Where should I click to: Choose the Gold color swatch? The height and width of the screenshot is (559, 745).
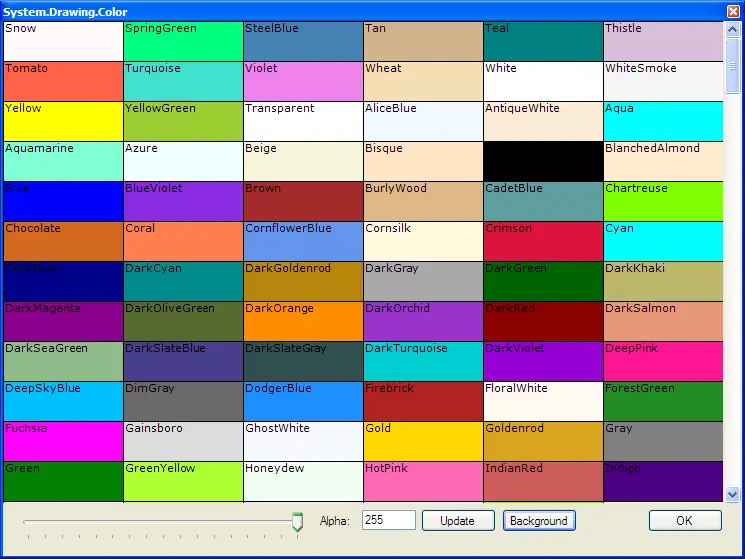pos(423,441)
